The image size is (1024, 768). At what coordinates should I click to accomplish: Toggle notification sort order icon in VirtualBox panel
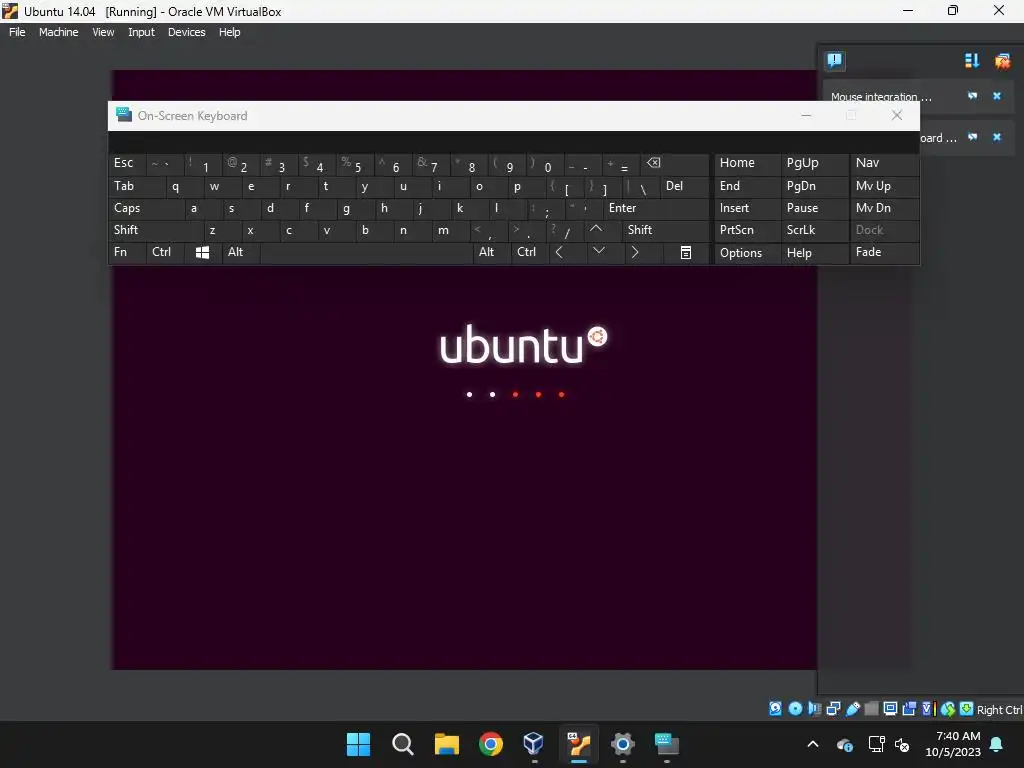pyautogui.click(x=972, y=61)
